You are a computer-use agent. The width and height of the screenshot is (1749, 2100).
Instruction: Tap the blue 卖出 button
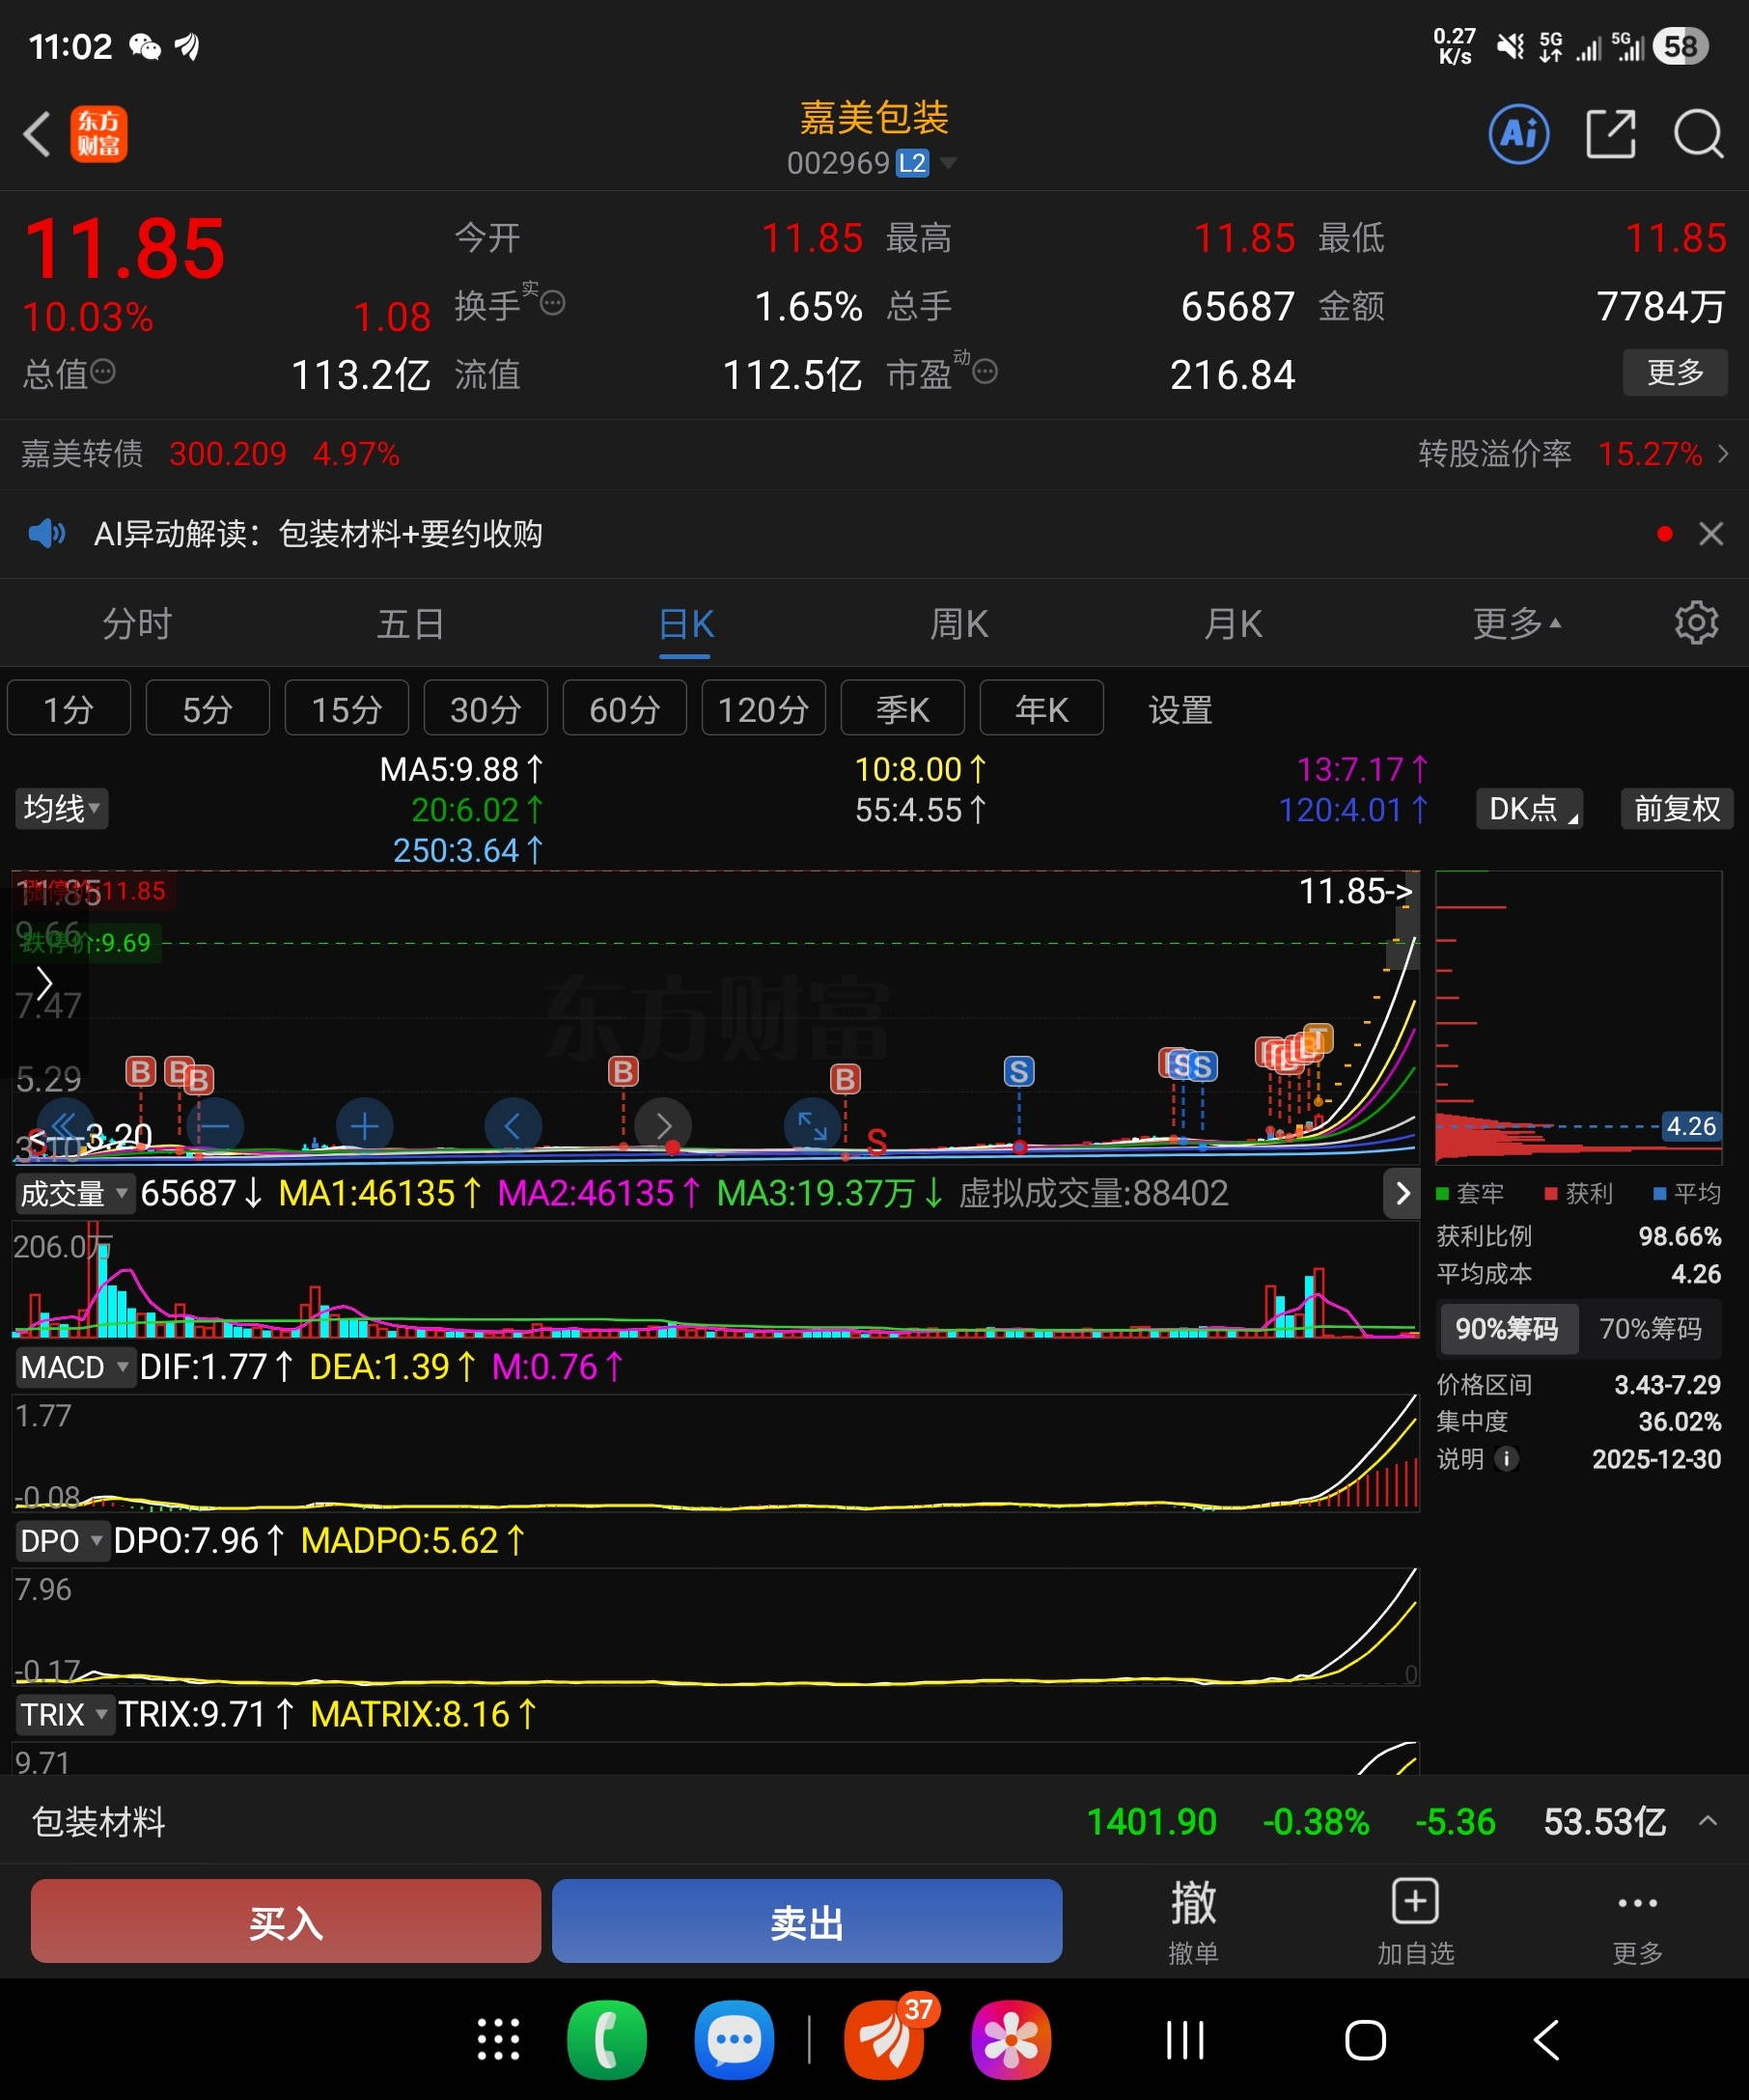[807, 1921]
